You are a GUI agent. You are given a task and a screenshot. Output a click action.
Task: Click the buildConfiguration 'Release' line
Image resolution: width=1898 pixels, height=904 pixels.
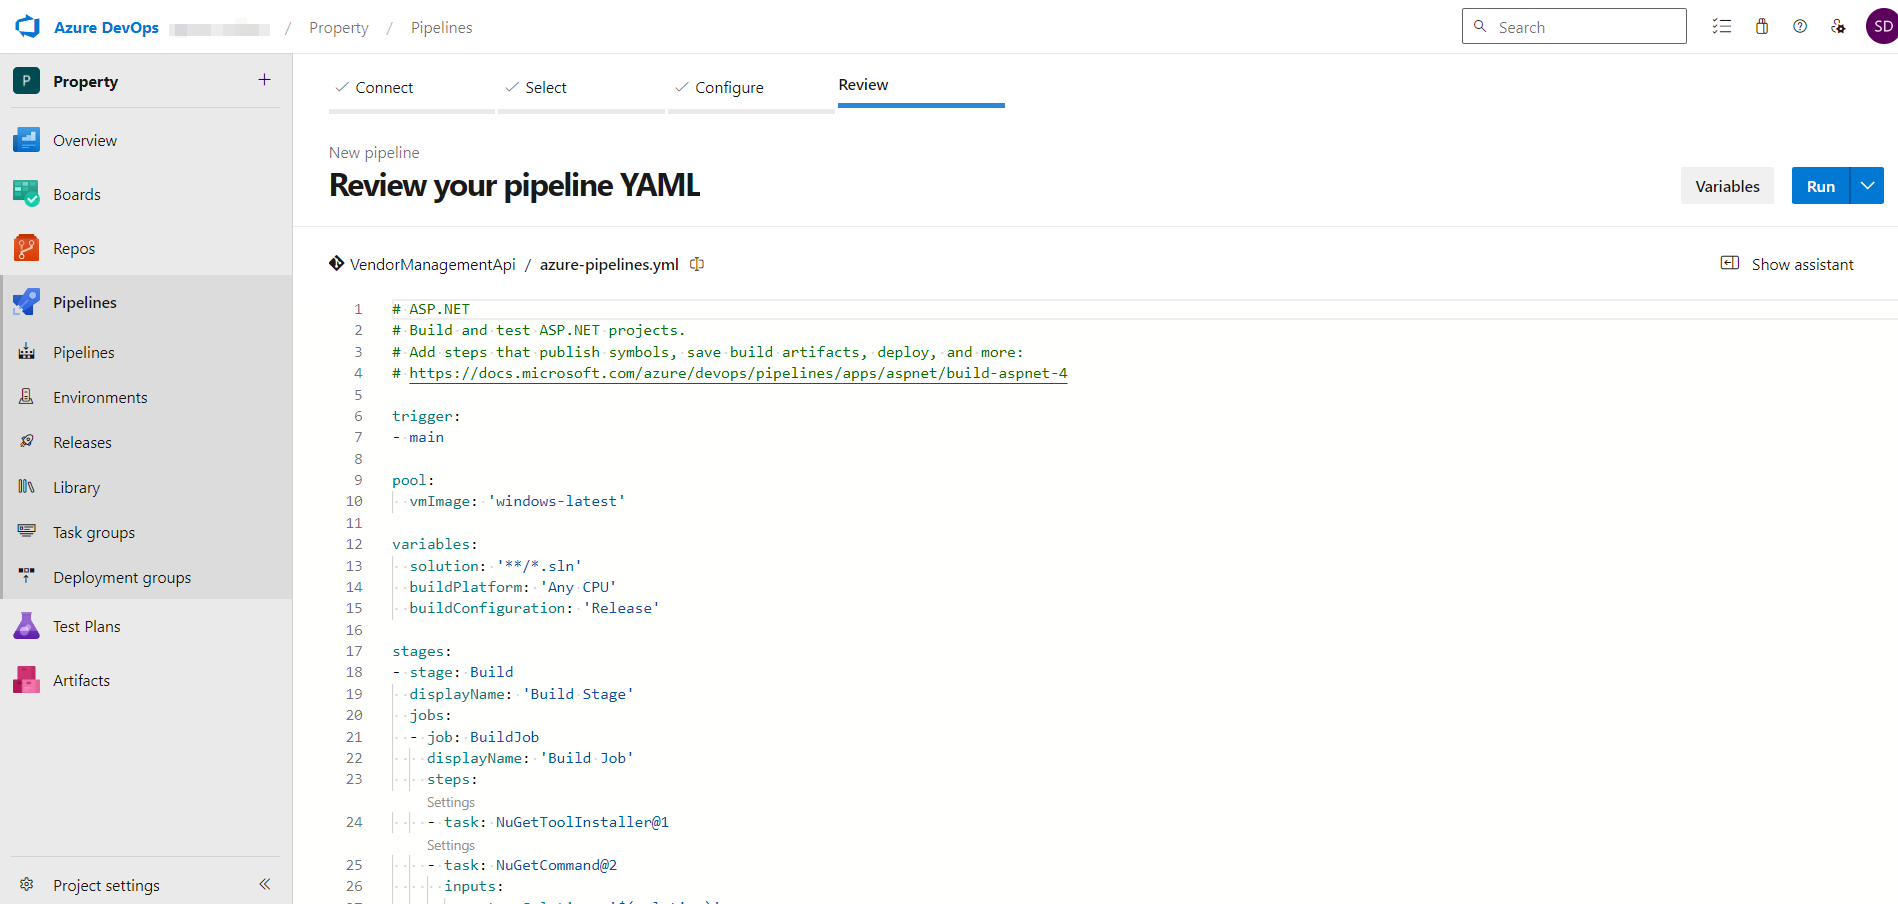click(x=534, y=608)
